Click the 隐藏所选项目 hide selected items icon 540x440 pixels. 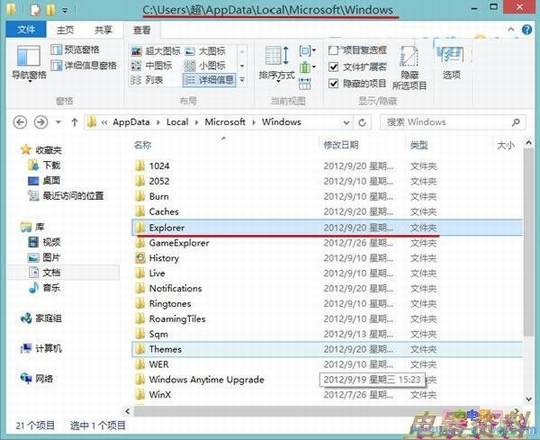409,67
